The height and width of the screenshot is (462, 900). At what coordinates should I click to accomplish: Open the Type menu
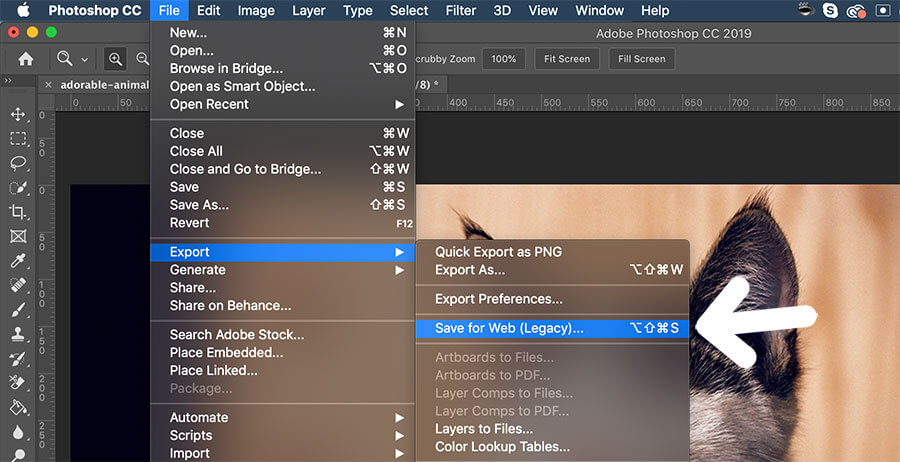358,10
